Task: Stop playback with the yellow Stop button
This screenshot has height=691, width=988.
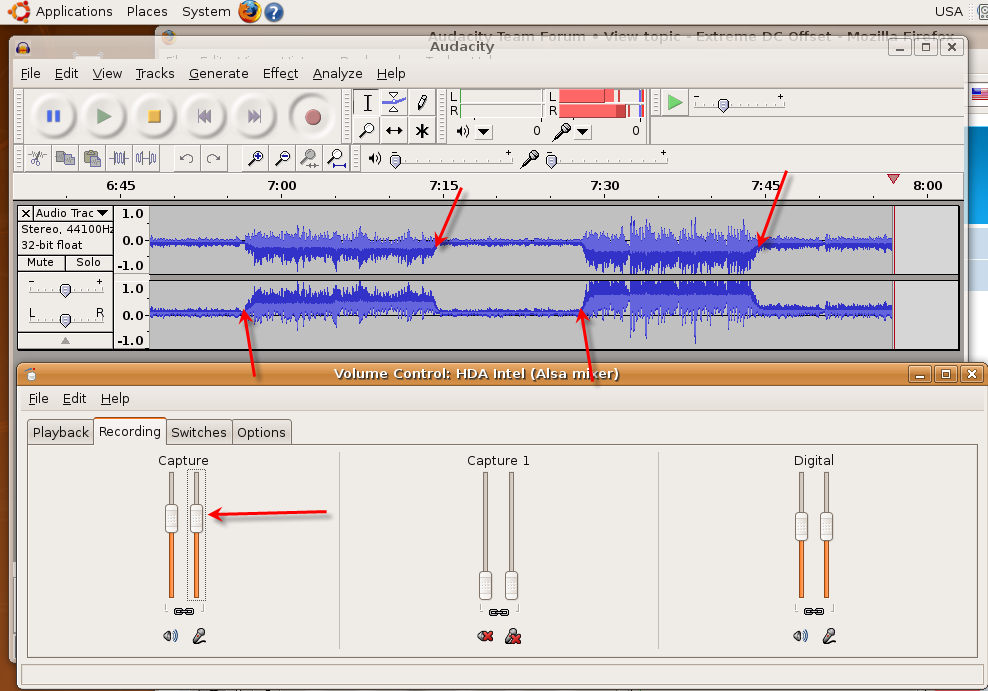Action: [154, 117]
